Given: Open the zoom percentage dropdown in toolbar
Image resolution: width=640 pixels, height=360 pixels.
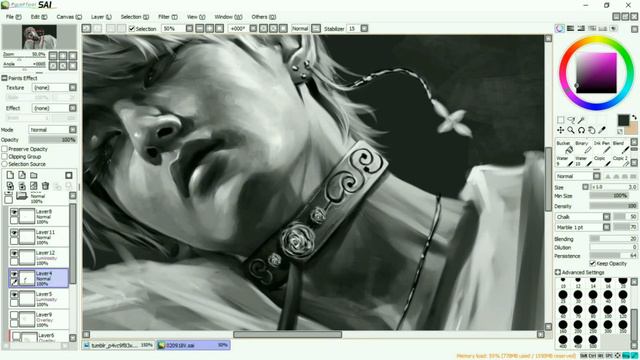Looking at the screenshot, I should [189, 29].
